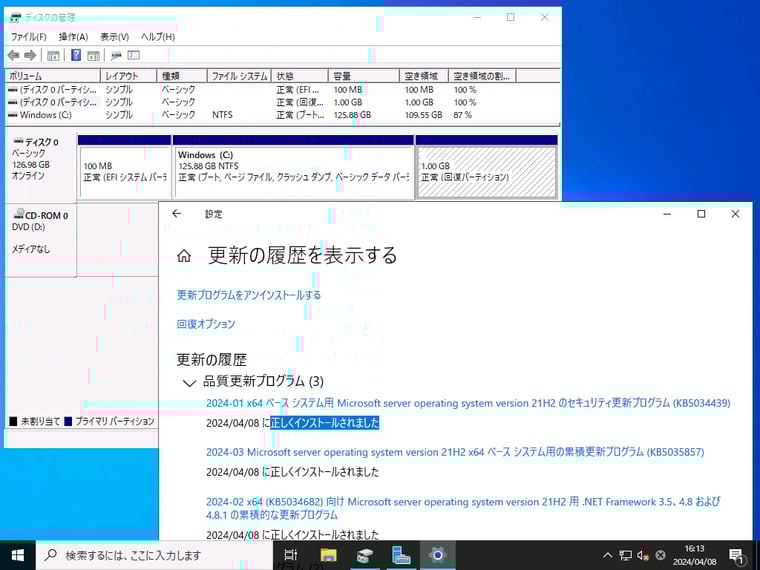The height and width of the screenshot is (570, 760).
Task: Open the notification center icon
Action: click(x=737, y=556)
